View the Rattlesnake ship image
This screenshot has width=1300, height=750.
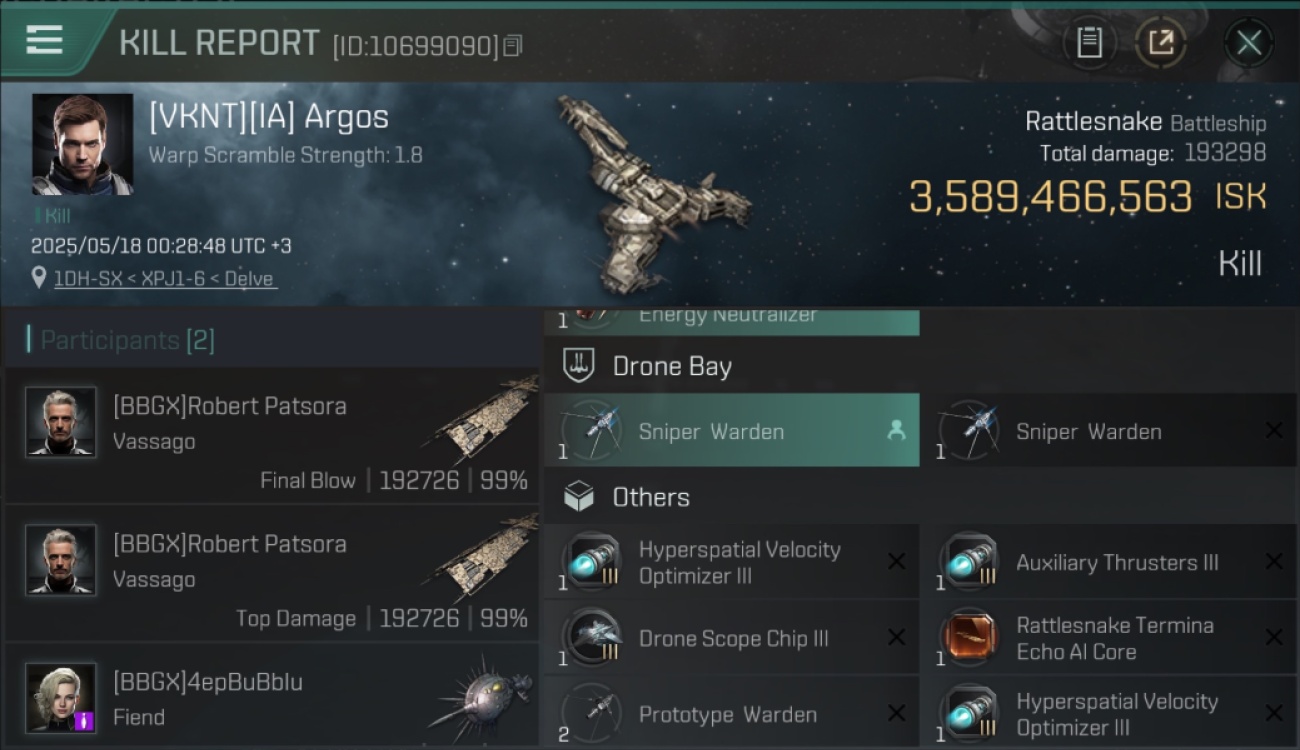pyautogui.click(x=650, y=190)
